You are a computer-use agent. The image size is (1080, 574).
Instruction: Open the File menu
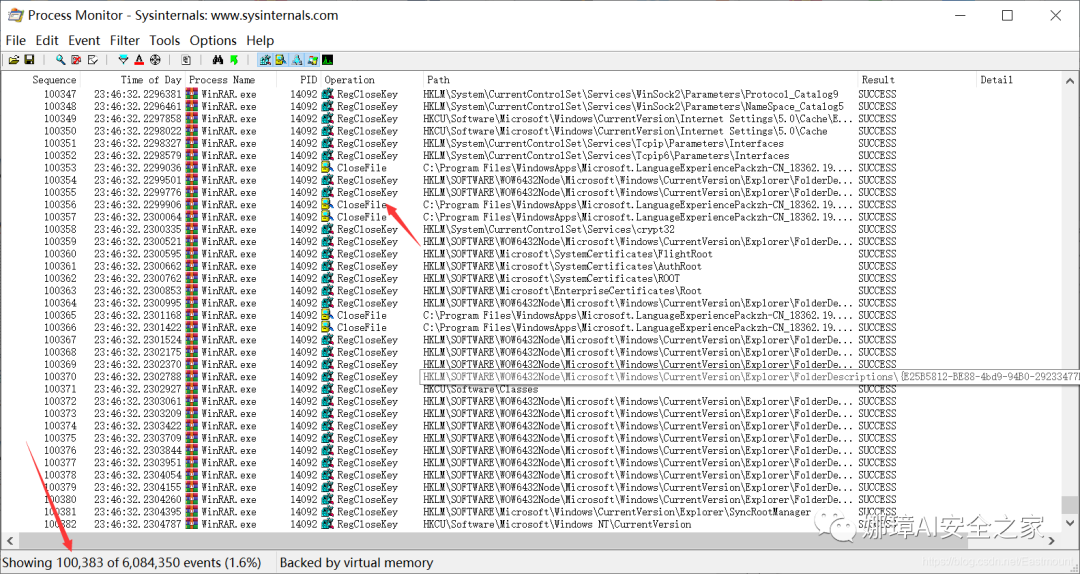[x=16, y=41]
